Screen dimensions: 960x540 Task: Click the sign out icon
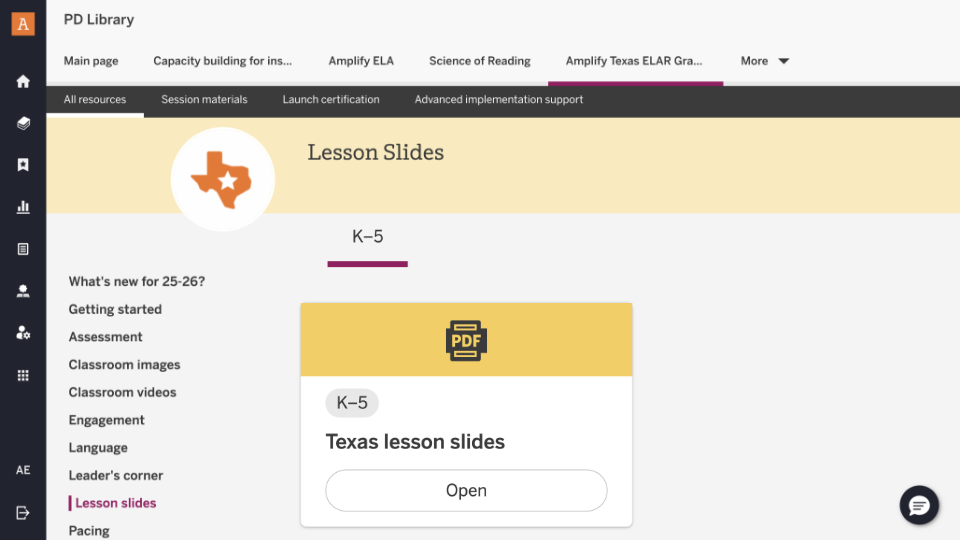click(23, 513)
